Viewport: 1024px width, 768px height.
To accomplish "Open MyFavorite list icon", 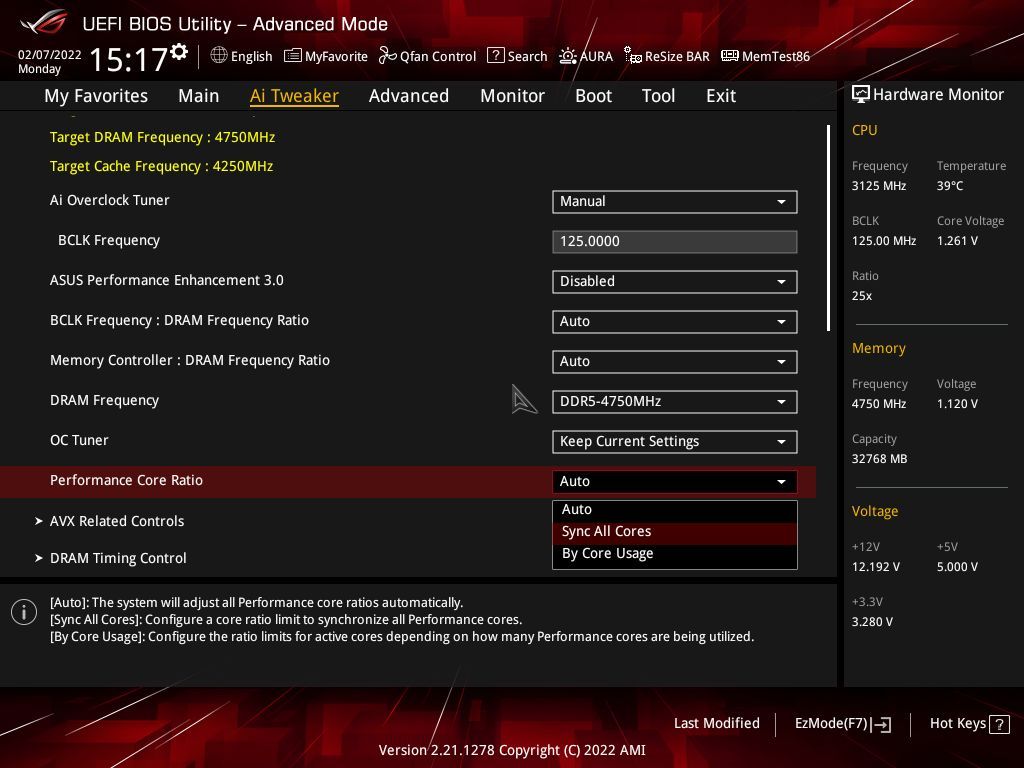I will pyautogui.click(x=293, y=56).
